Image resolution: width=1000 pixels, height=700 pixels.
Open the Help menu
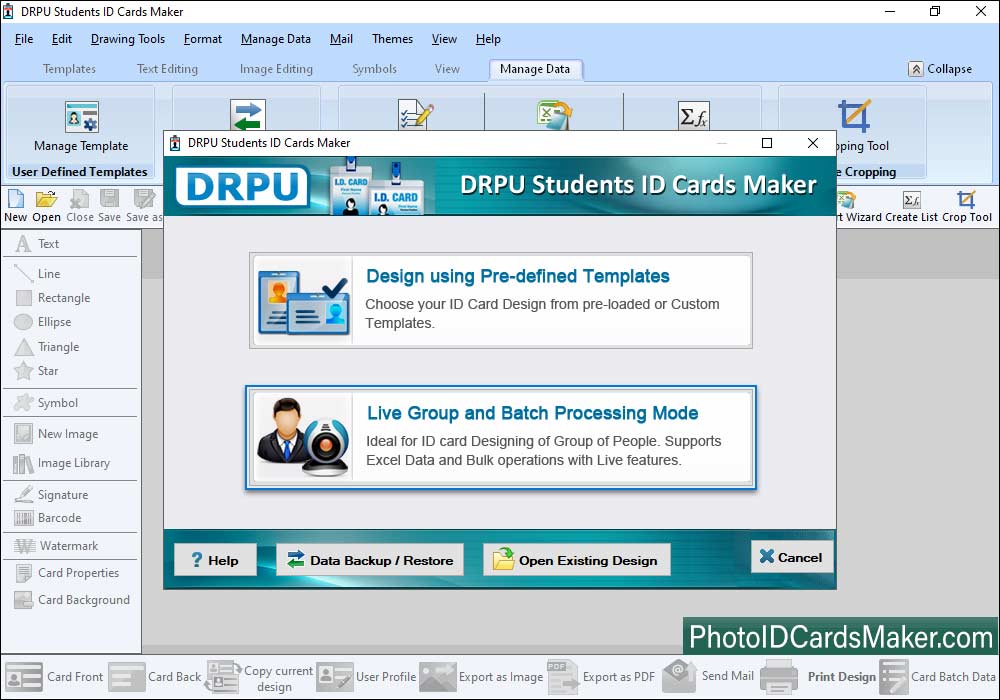[488, 39]
